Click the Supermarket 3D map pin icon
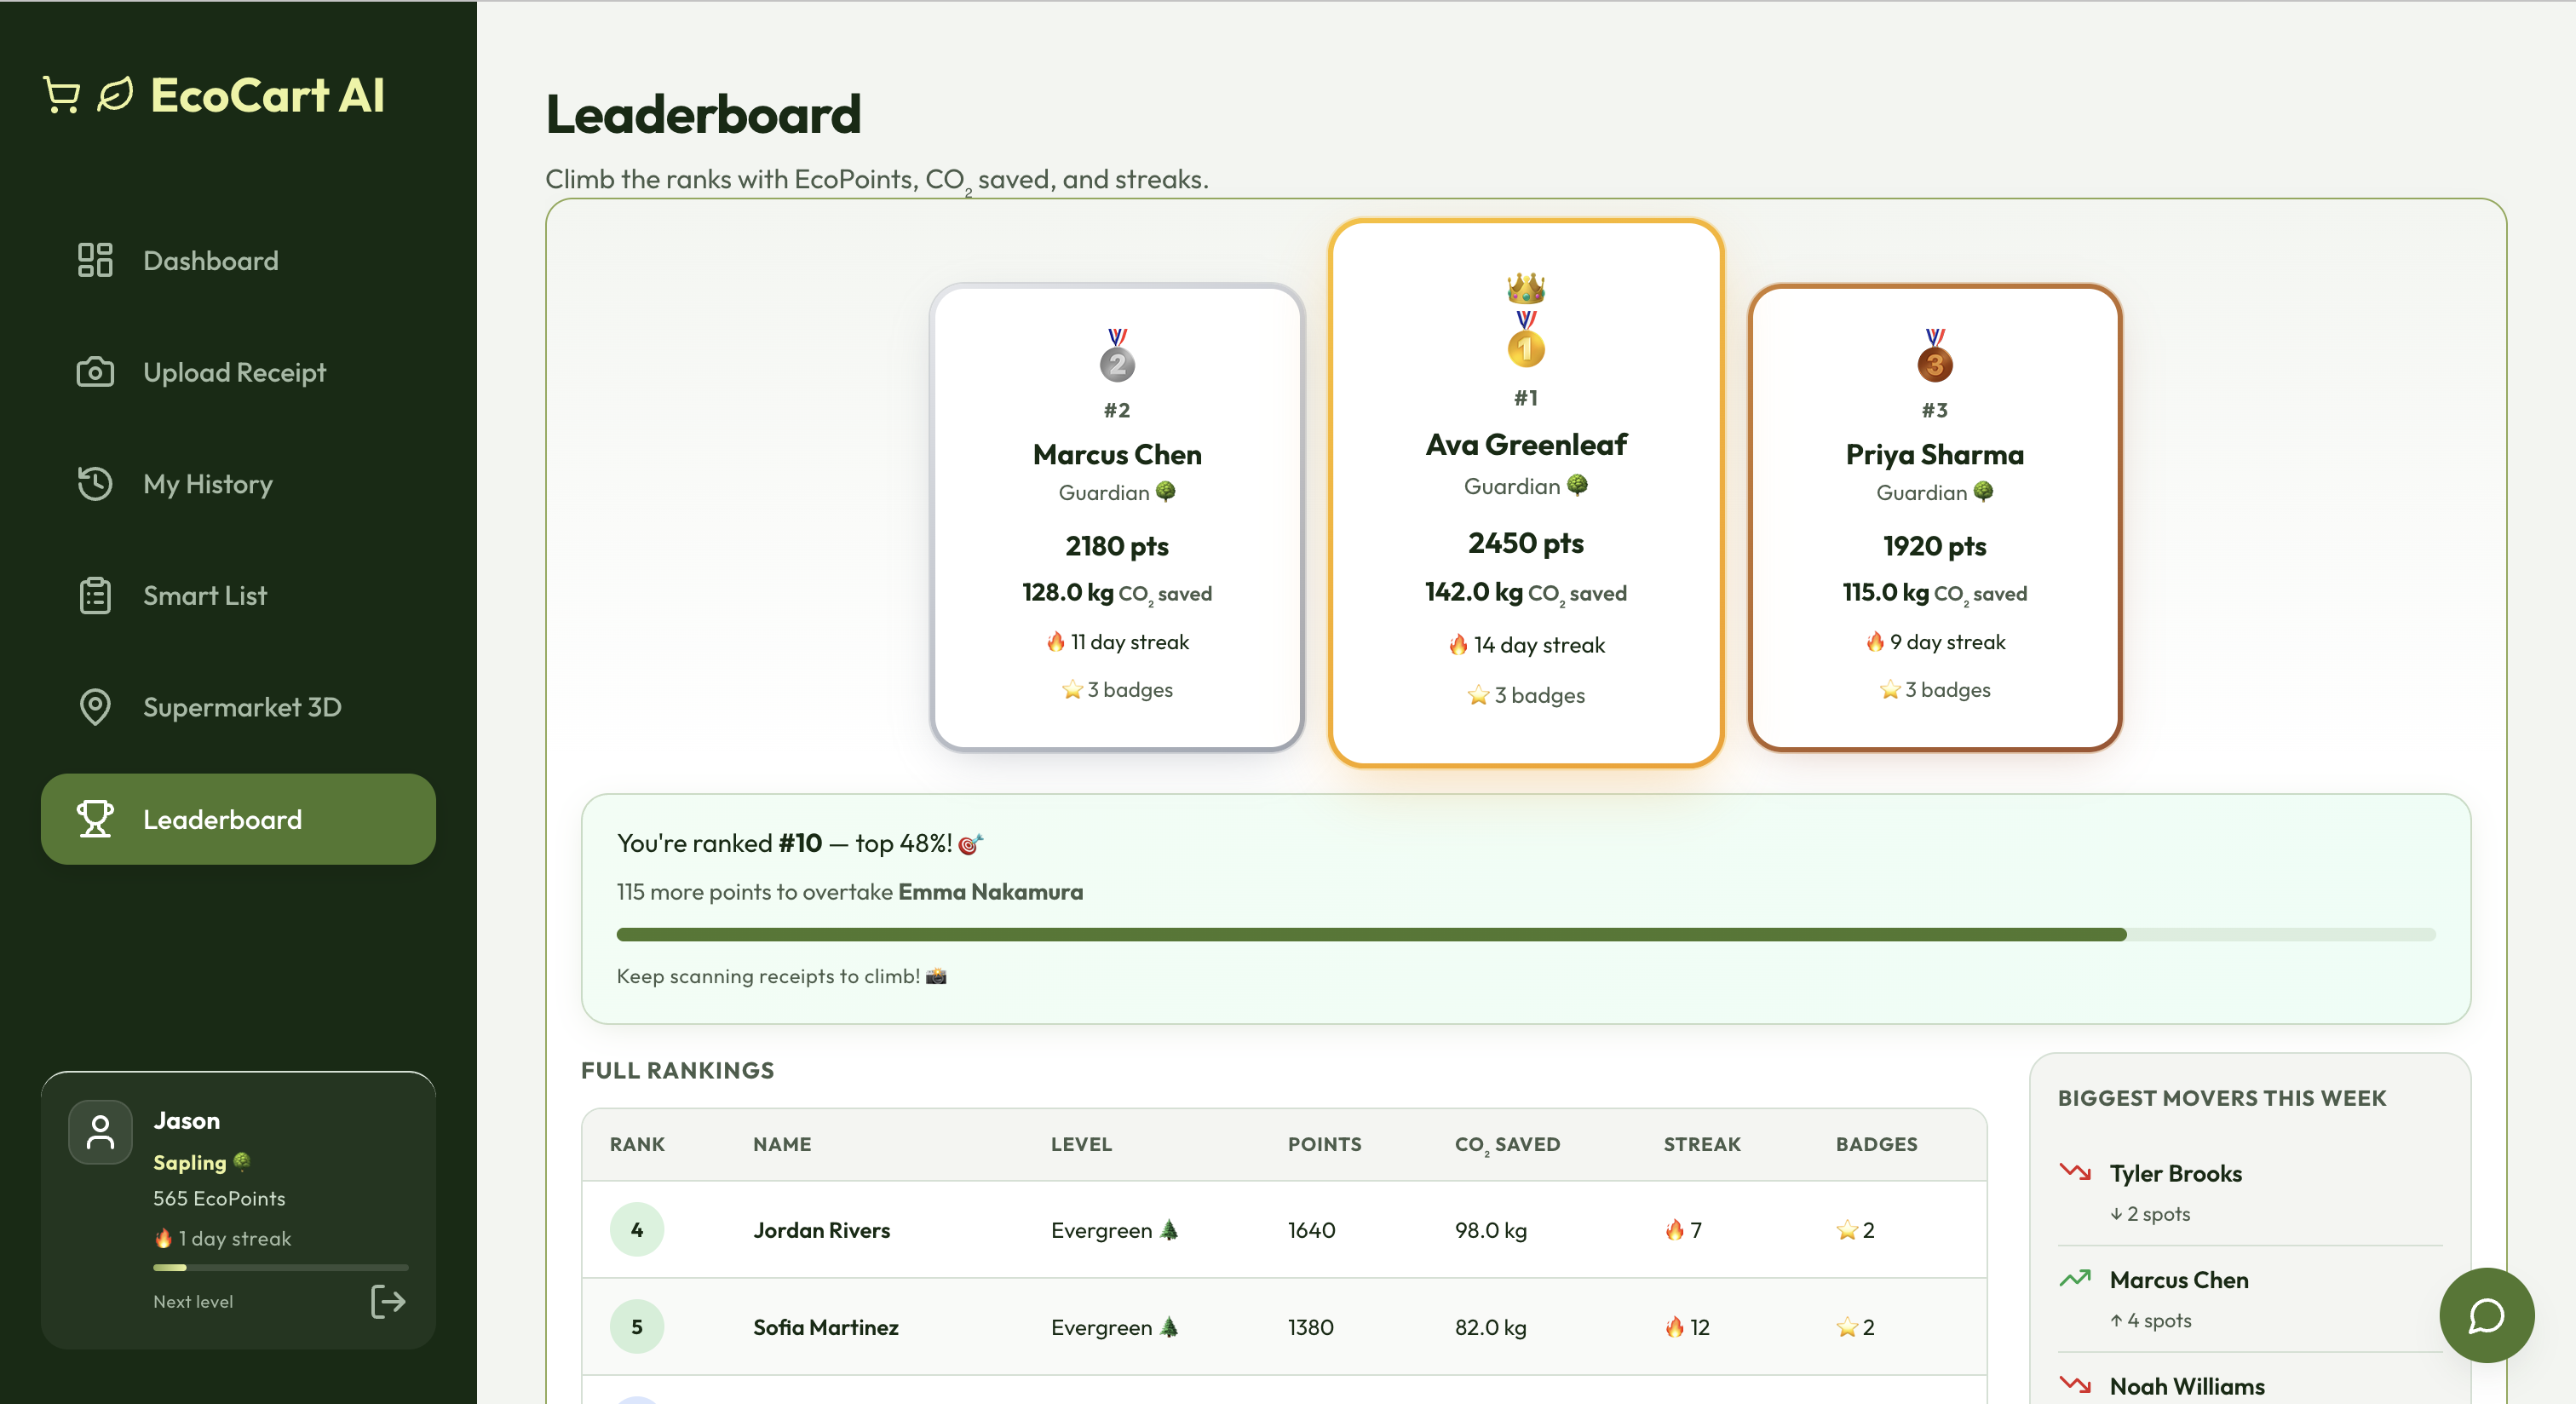2576x1404 pixels. [95, 707]
